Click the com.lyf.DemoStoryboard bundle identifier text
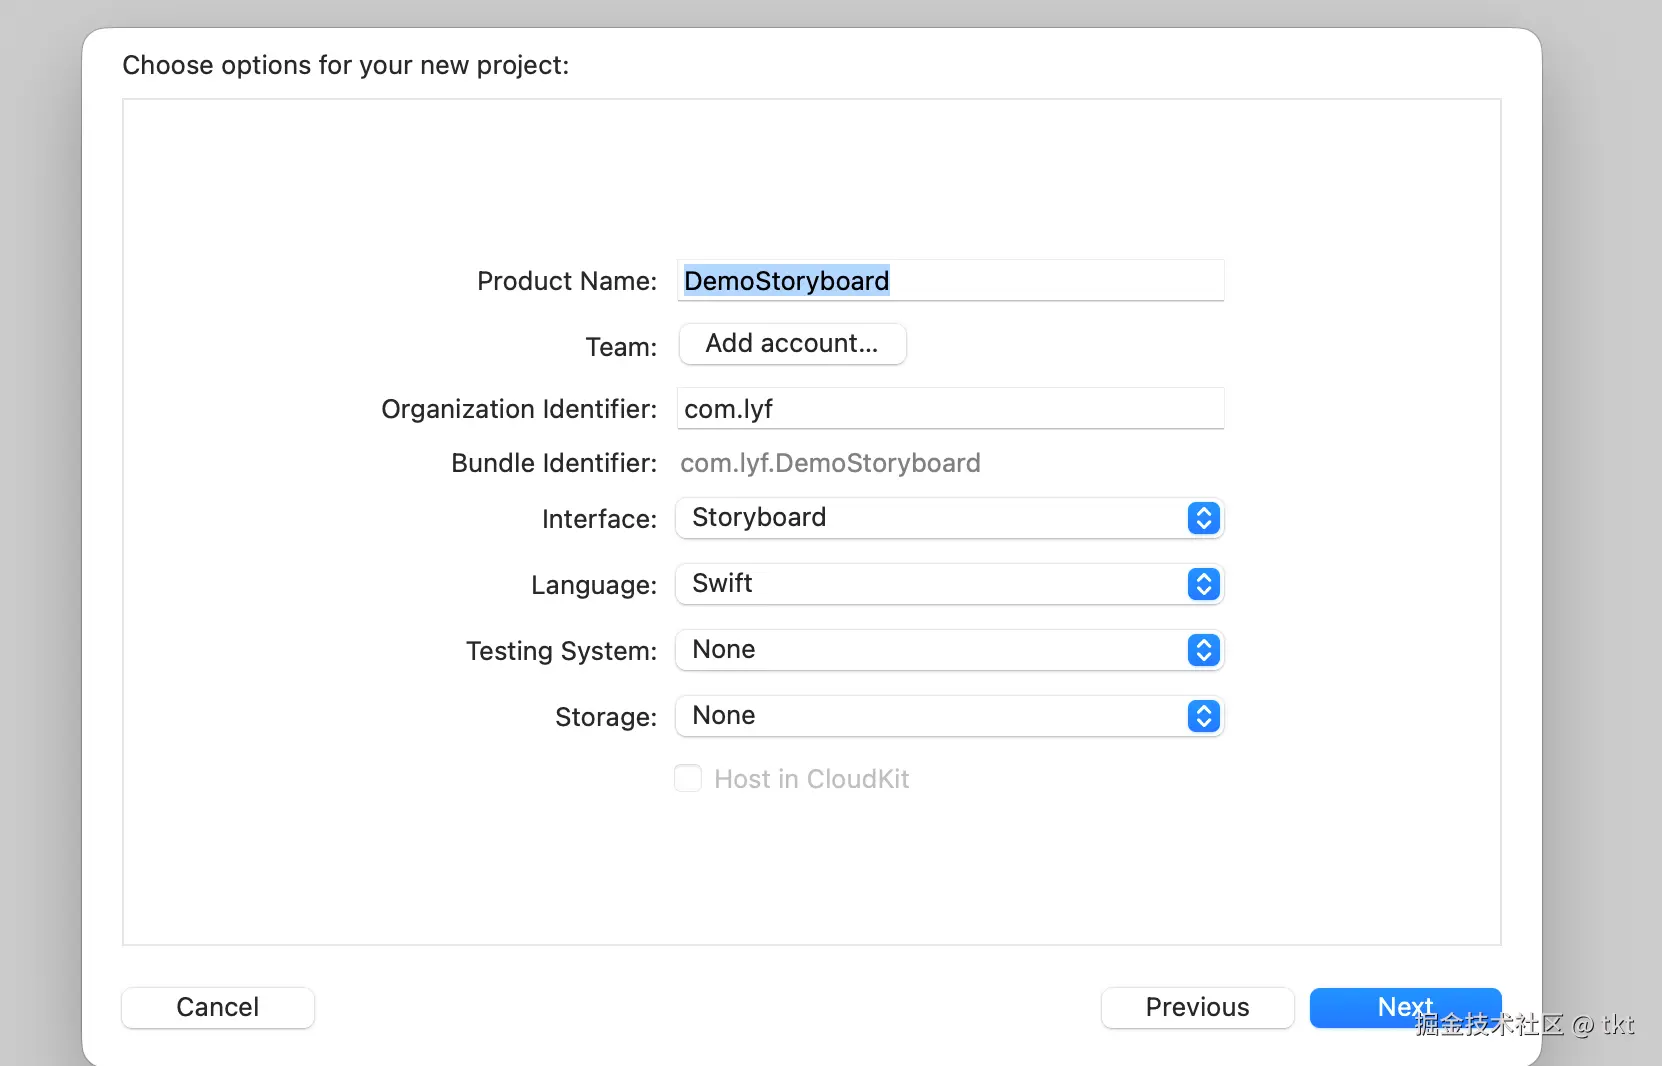Viewport: 1662px width, 1066px height. point(830,463)
